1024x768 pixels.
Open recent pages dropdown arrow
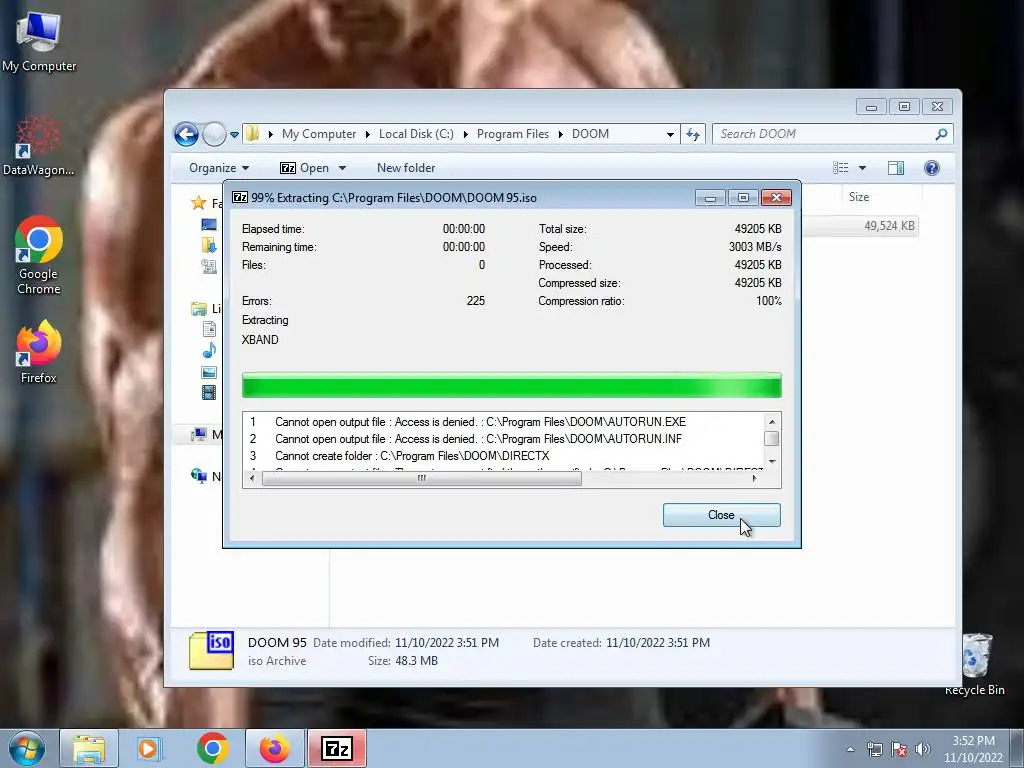coord(234,135)
